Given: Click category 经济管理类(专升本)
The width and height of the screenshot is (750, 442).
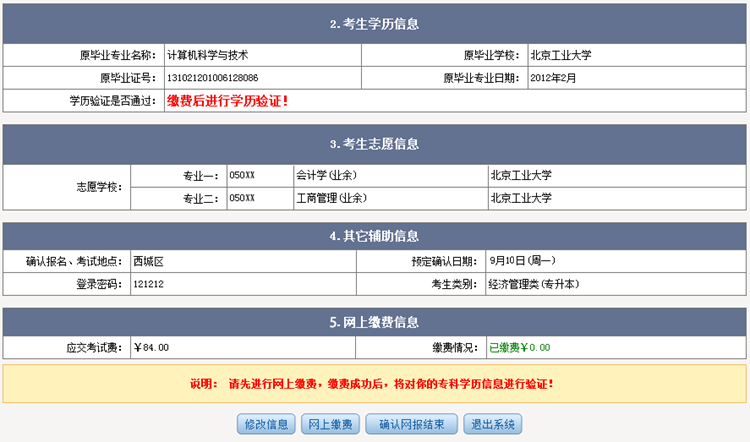Looking at the screenshot, I should pyautogui.click(x=534, y=284).
